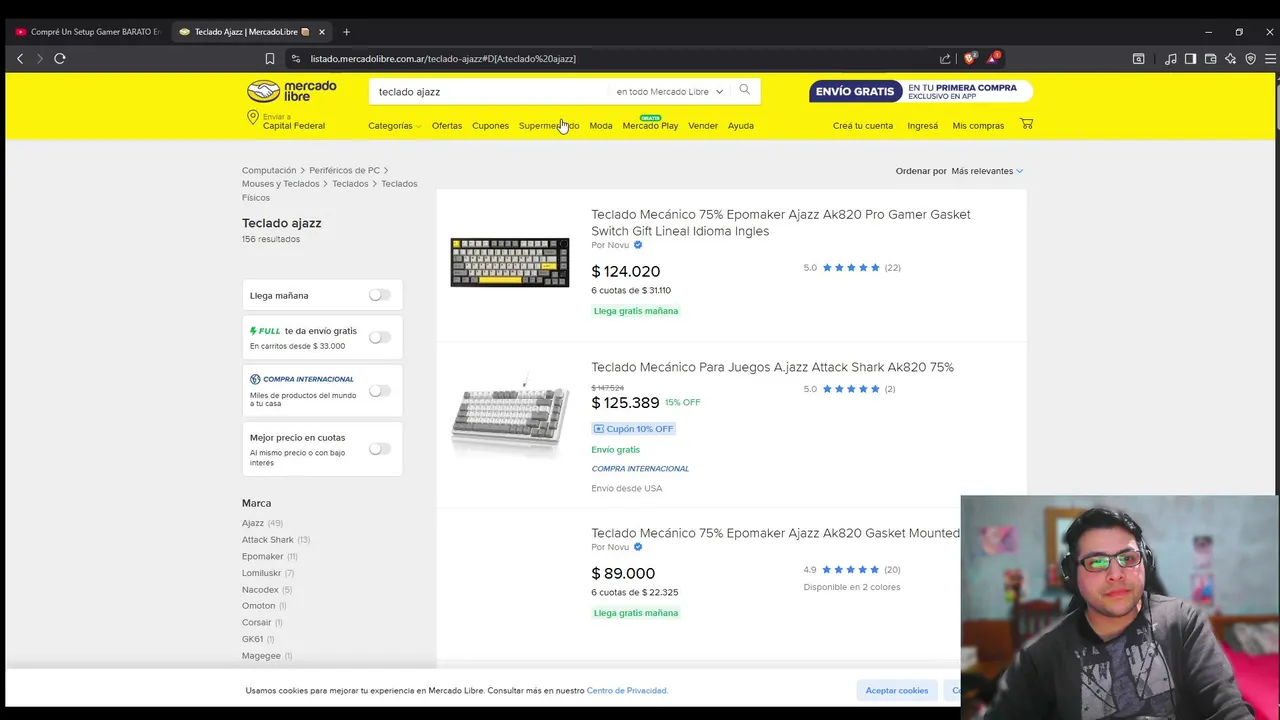
Task: Open Ak820 Gasket Mounted listing title
Action: pos(775,533)
